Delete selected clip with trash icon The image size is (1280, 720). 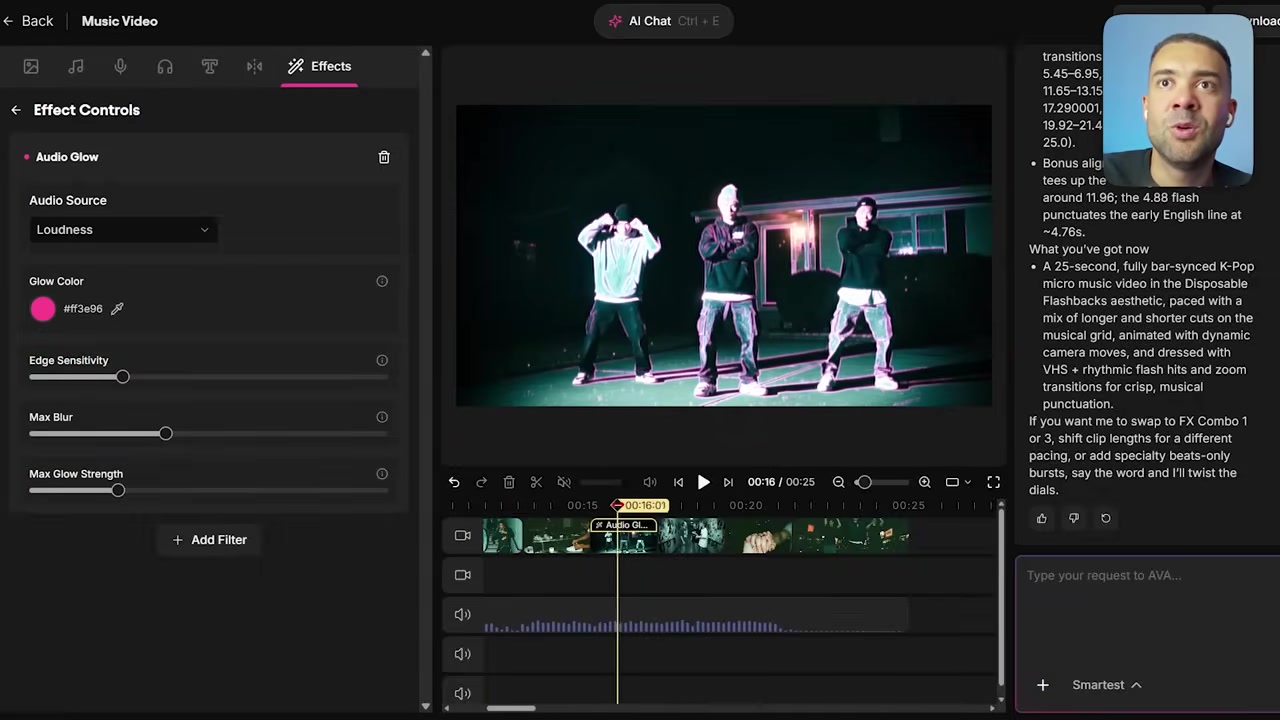click(509, 482)
